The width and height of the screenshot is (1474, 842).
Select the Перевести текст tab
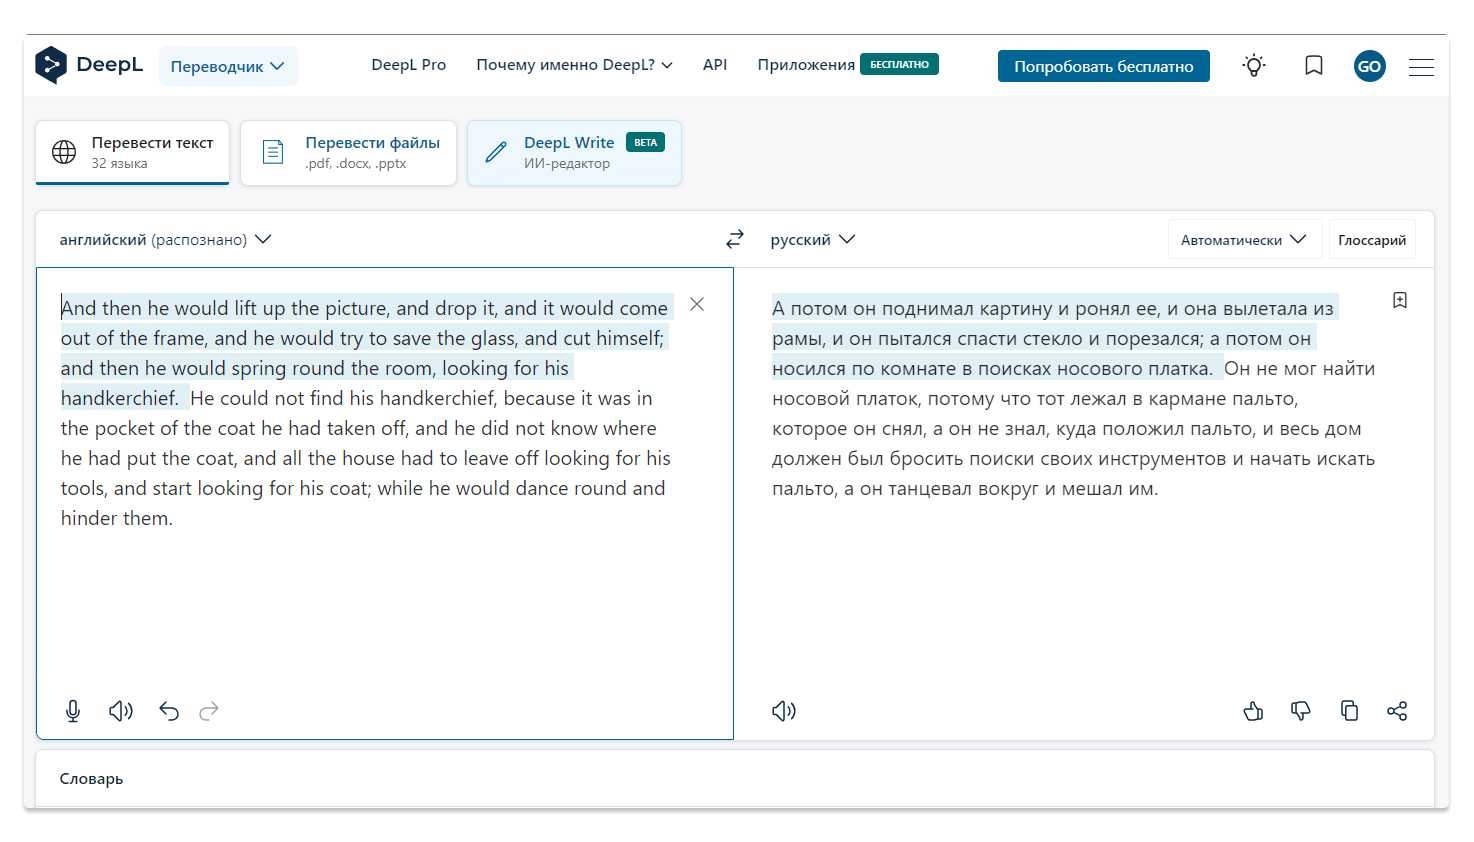[133, 153]
